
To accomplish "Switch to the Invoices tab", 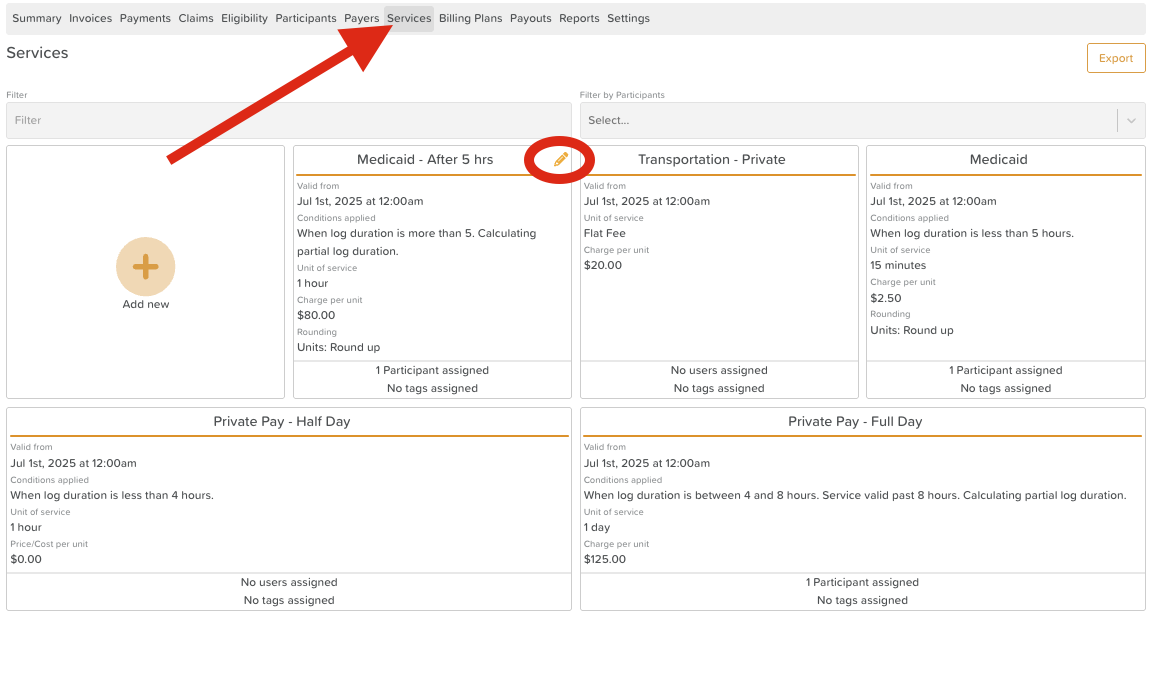I will coord(90,18).
